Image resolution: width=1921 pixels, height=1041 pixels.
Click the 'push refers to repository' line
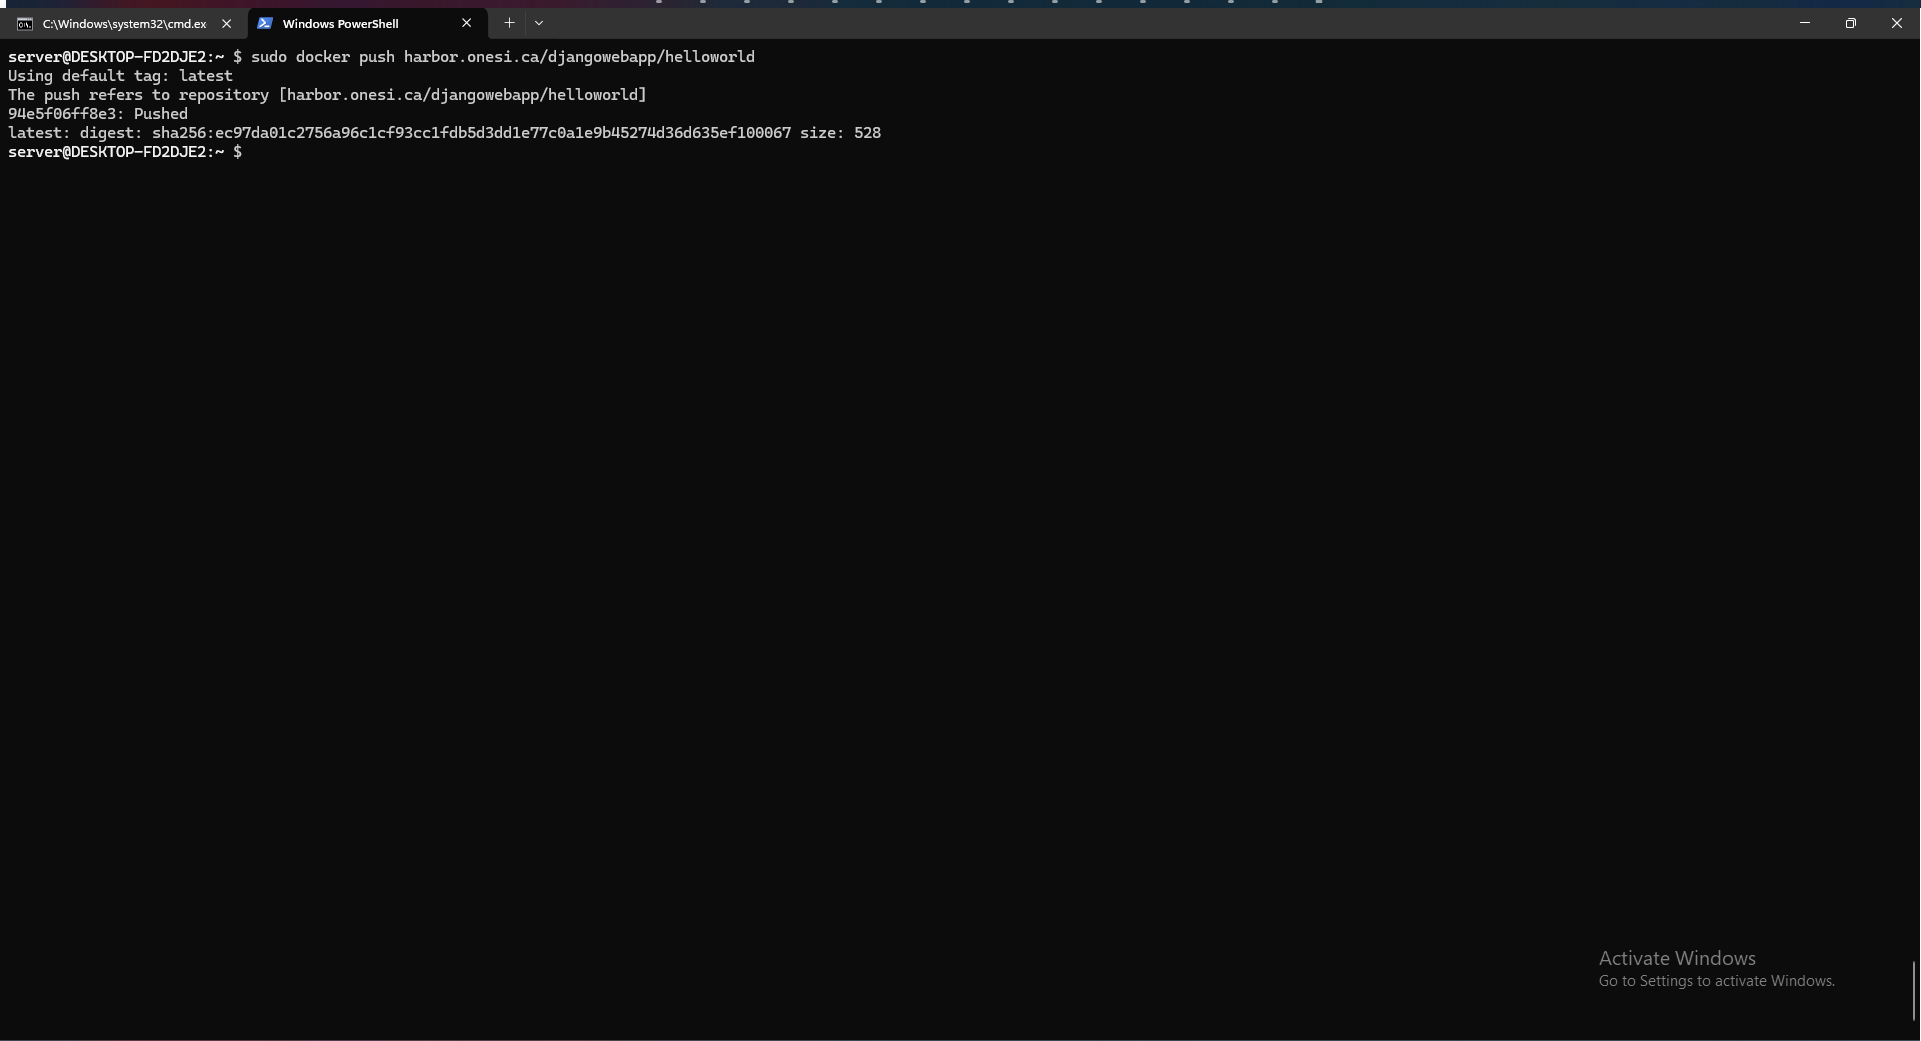tap(327, 95)
